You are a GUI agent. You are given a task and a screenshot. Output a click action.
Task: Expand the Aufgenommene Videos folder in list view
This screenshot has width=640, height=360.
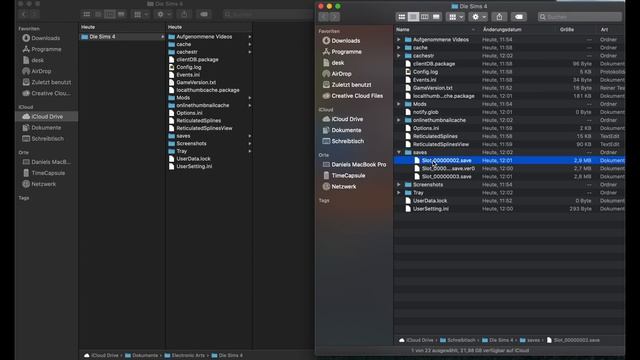[399, 40]
